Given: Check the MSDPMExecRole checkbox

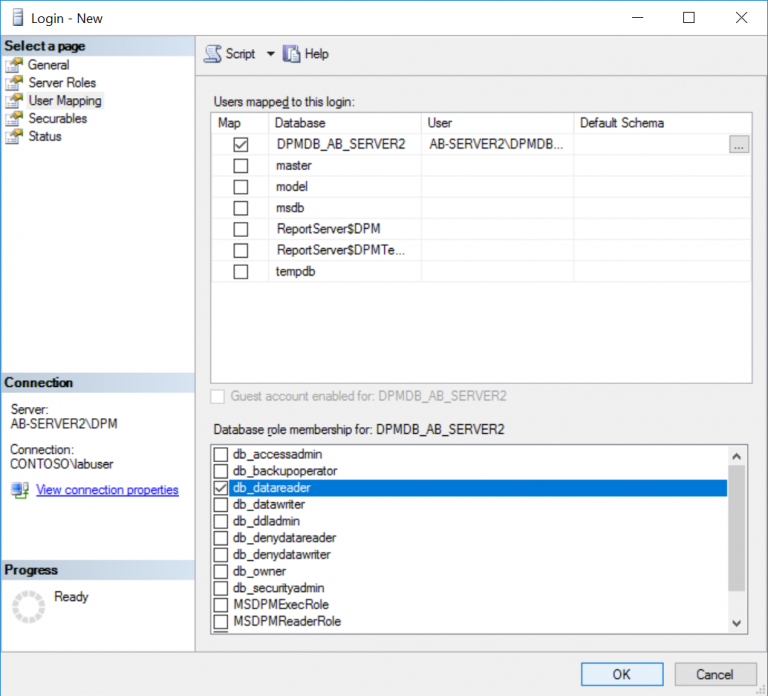Looking at the screenshot, I should pyautogui.click(x=221, y=604).
